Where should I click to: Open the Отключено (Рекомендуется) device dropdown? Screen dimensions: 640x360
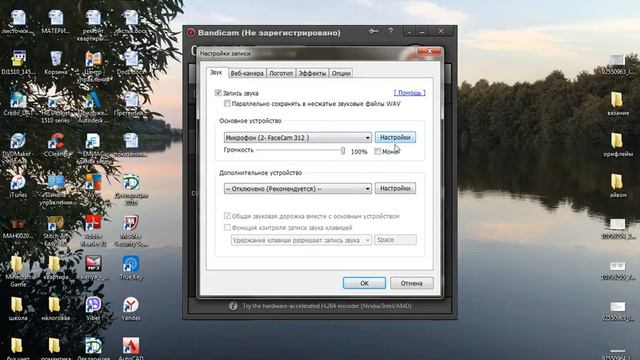point(298,189)
